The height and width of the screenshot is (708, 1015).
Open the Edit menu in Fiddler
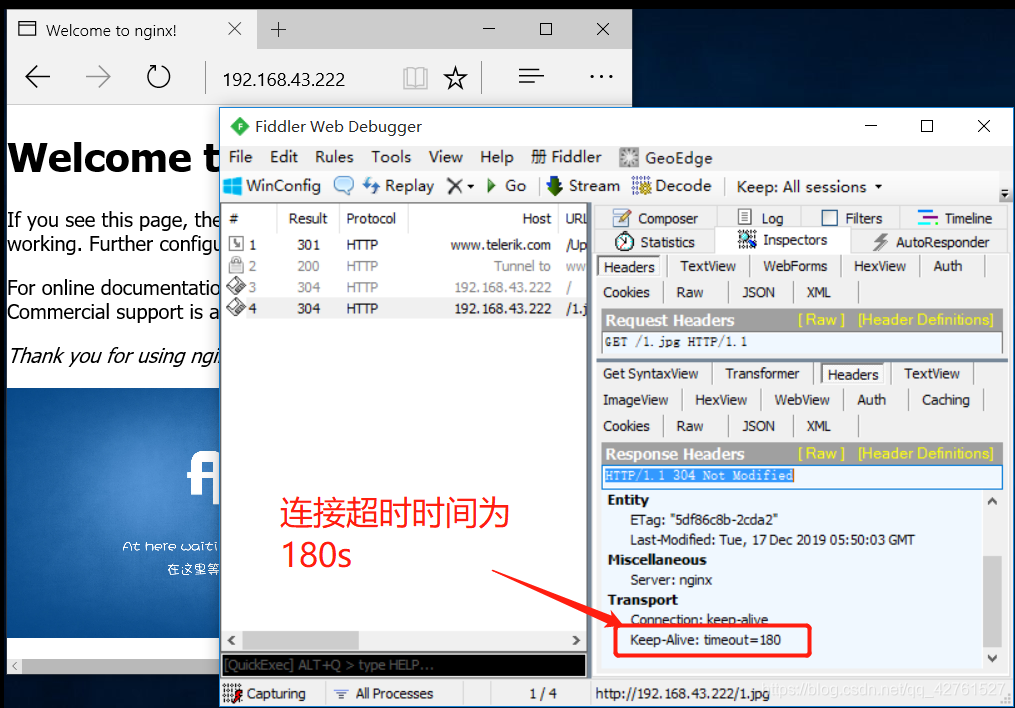(x=284, y=157)
